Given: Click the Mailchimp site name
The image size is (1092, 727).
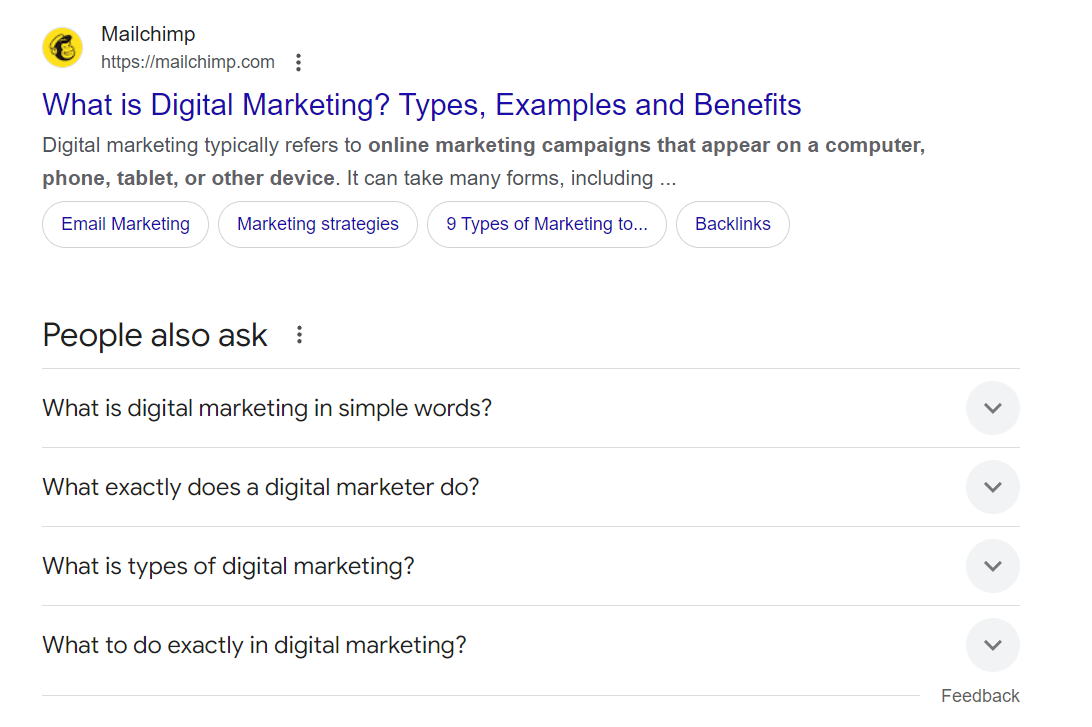Looking at the screenshot, I should click(x=148, y=34).
